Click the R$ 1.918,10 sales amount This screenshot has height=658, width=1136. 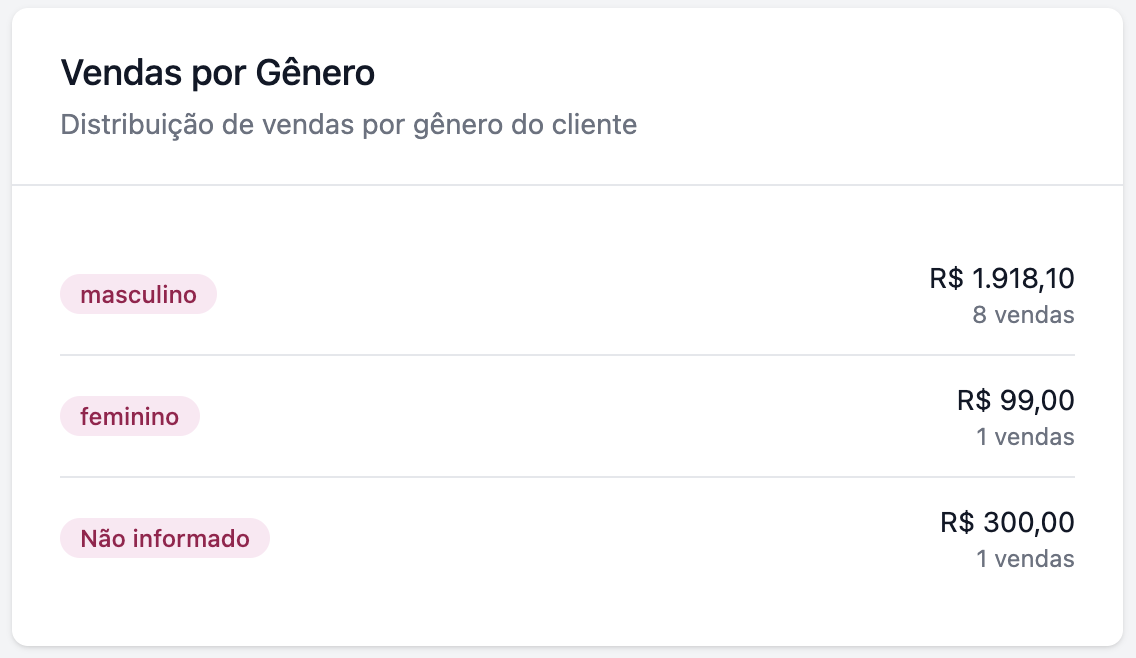point(1002,279)
